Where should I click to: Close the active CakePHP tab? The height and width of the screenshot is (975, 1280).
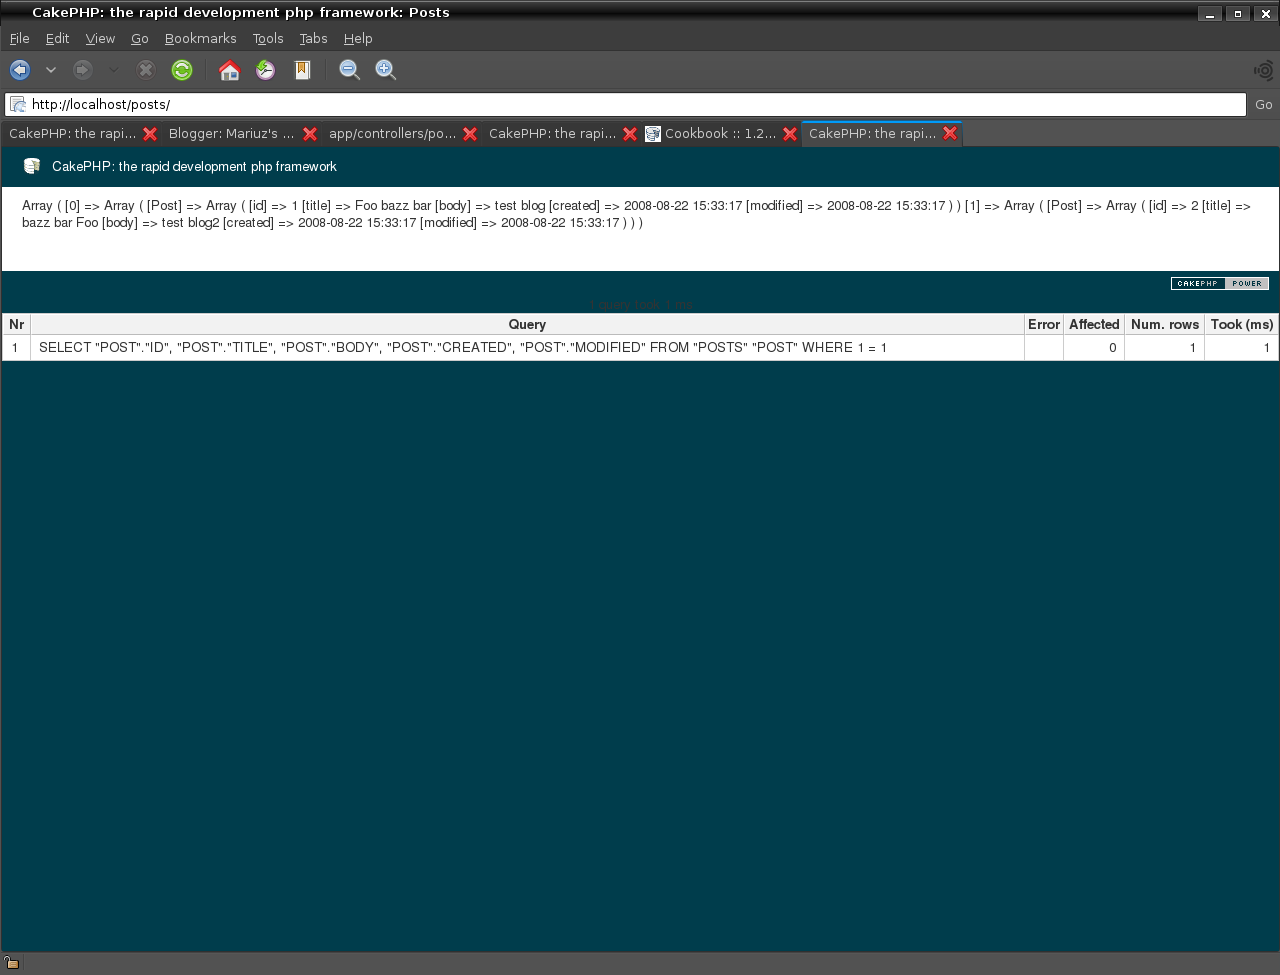pos(950,134)
